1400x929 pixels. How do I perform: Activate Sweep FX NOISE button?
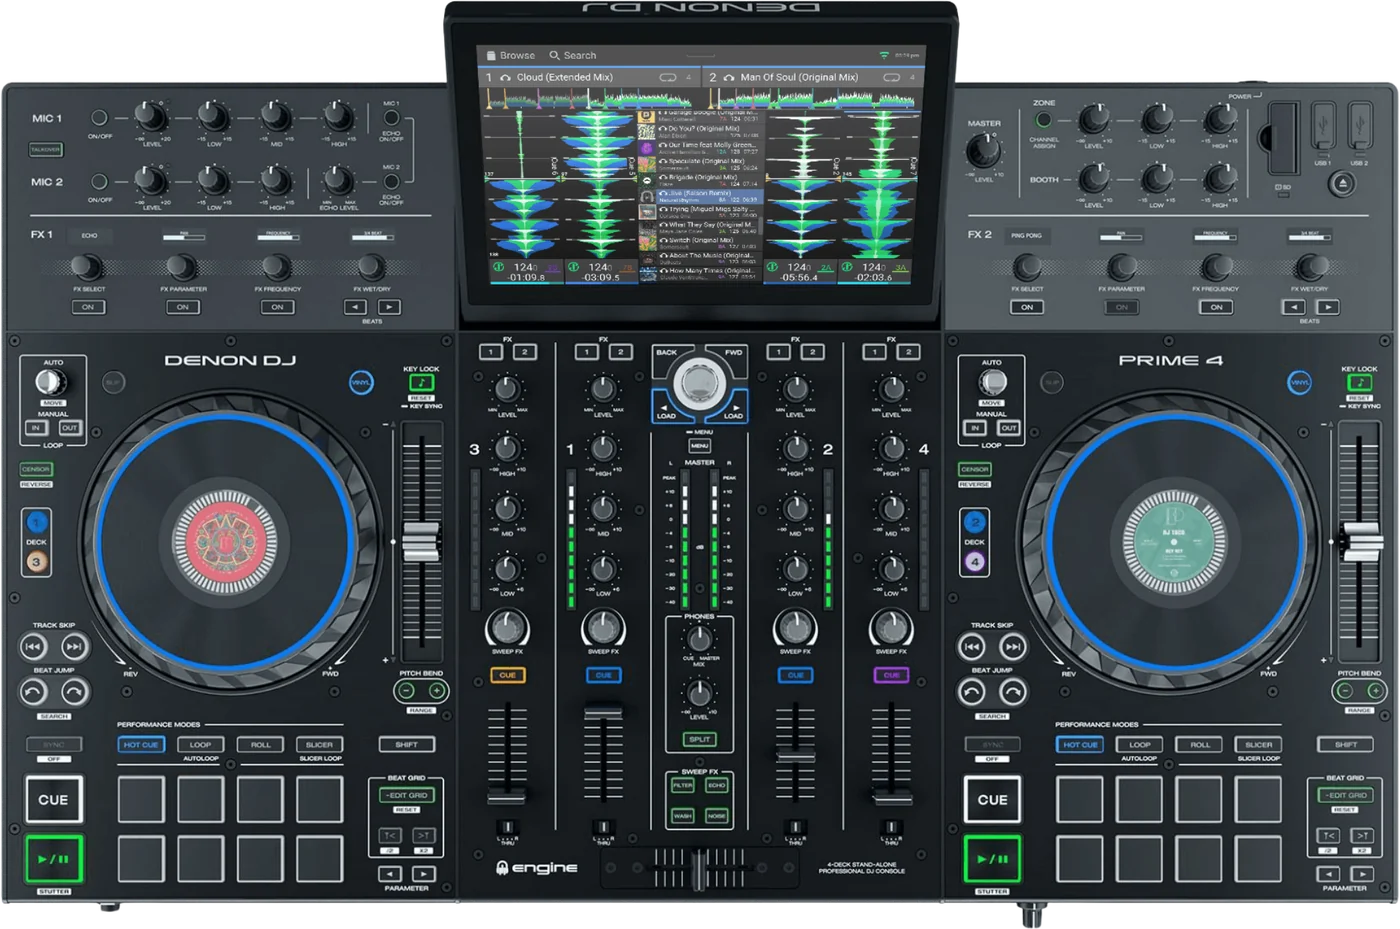[717, 816]
